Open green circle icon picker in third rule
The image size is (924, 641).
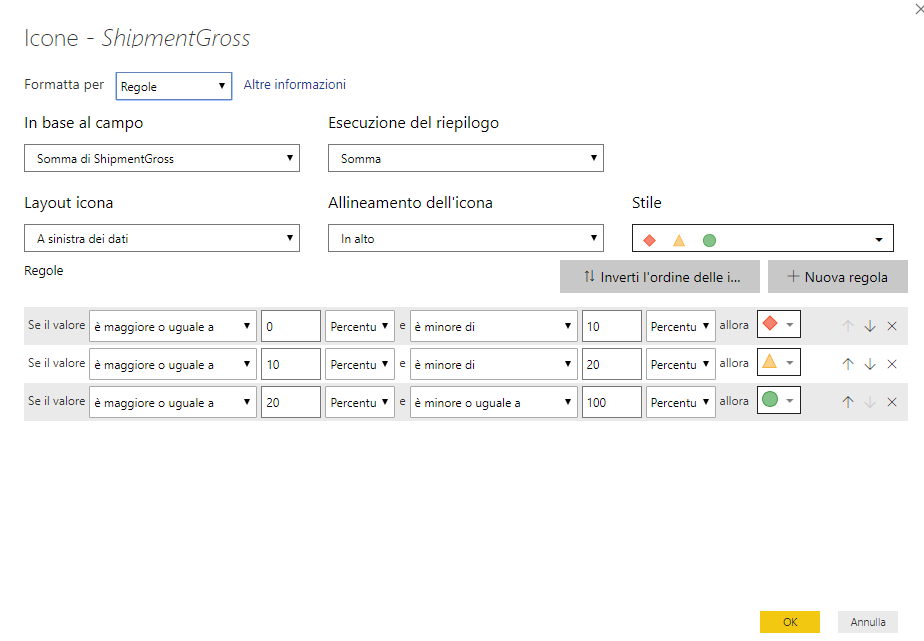[778, 400]
